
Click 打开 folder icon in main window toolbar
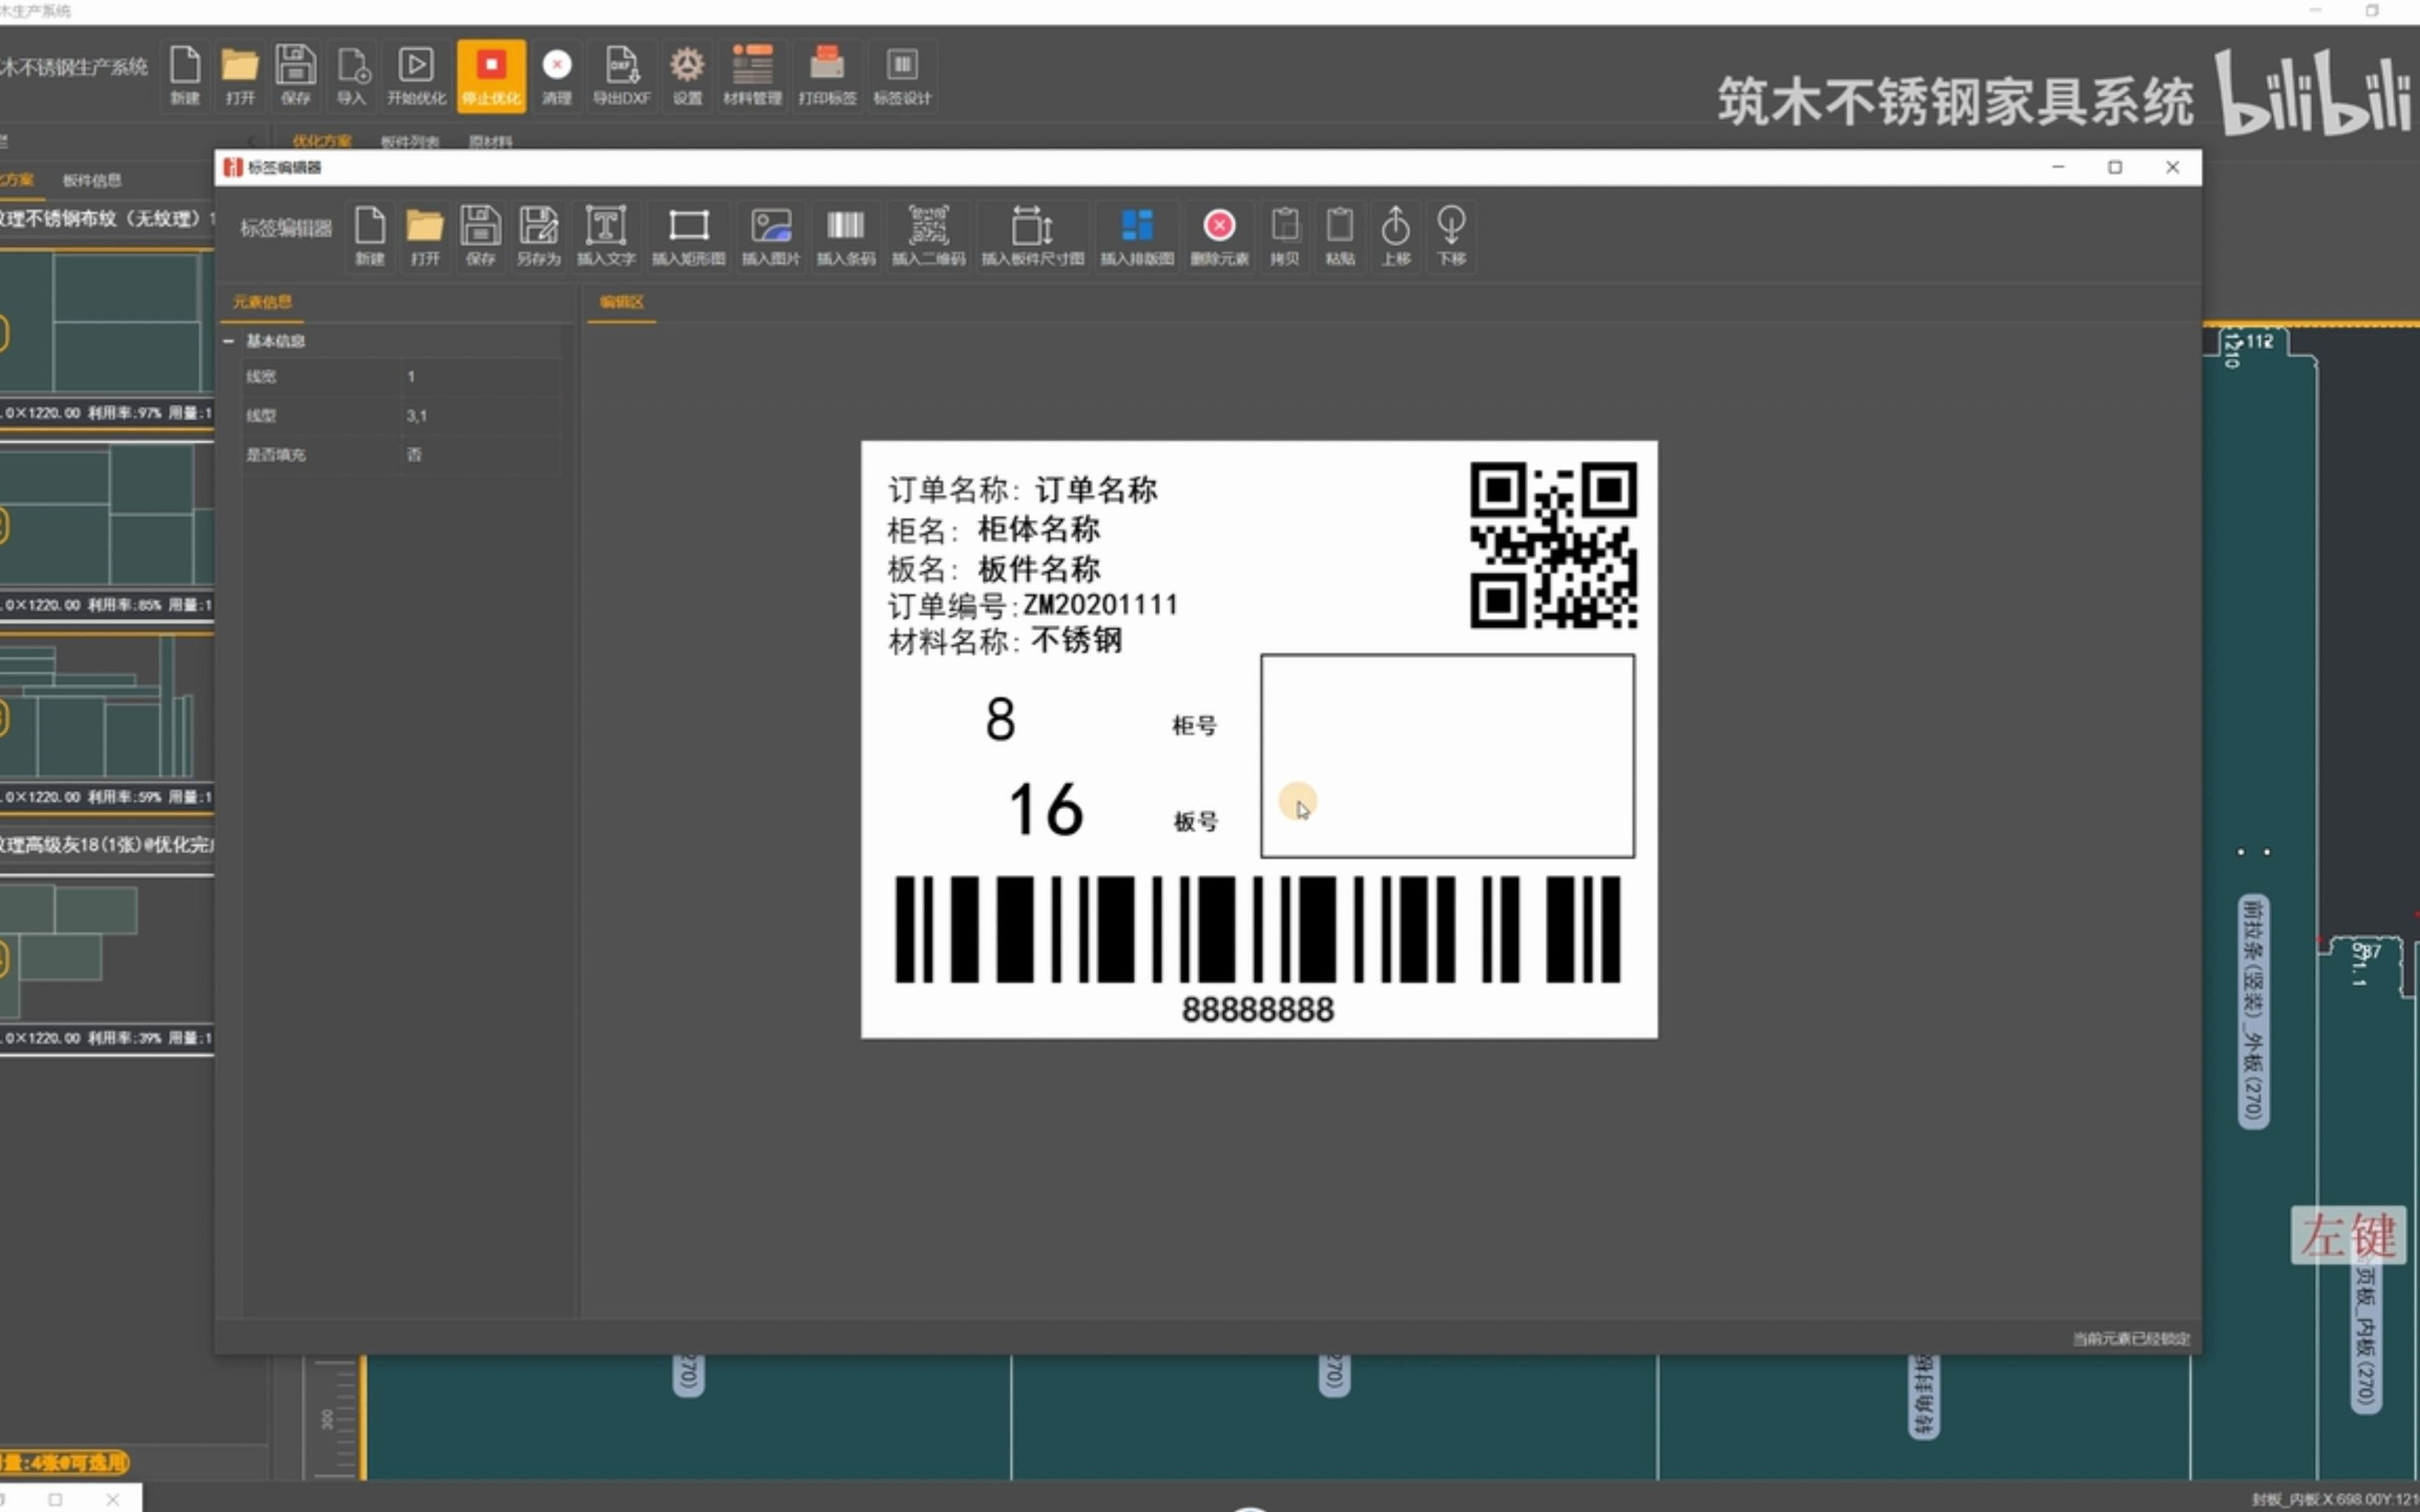240,75
